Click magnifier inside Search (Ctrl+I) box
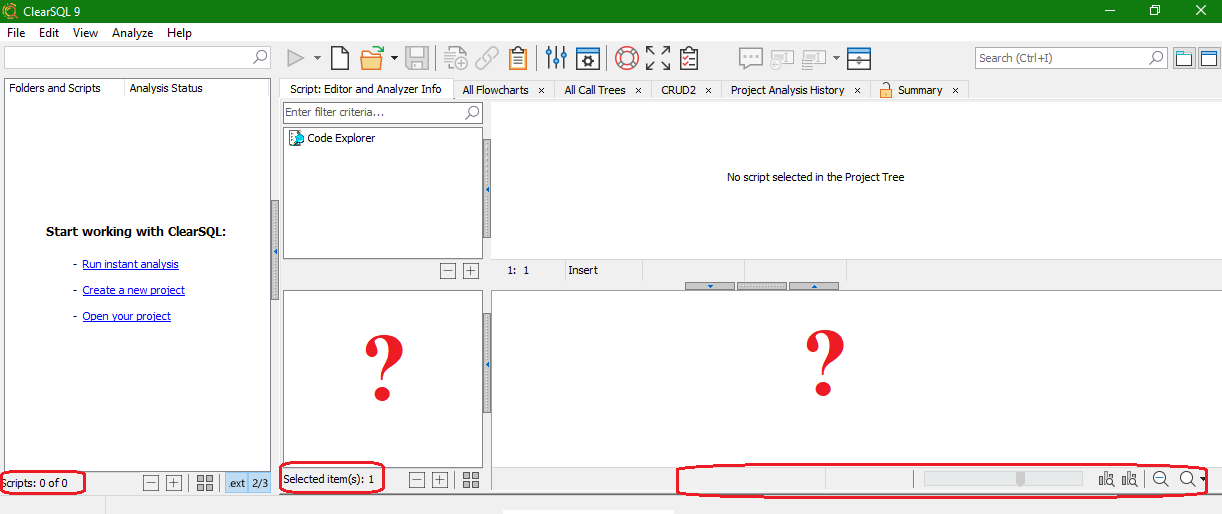The image size is (1222, 514). click(x=1157, y=58)
